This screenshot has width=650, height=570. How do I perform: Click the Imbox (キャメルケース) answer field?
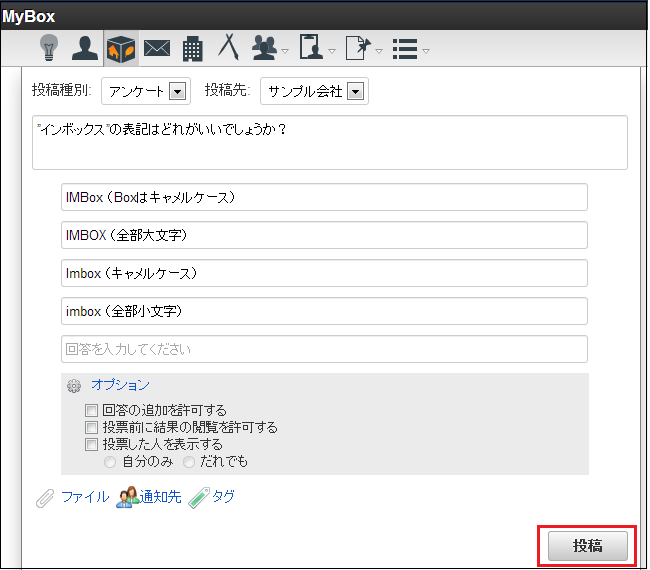[324, 273]
